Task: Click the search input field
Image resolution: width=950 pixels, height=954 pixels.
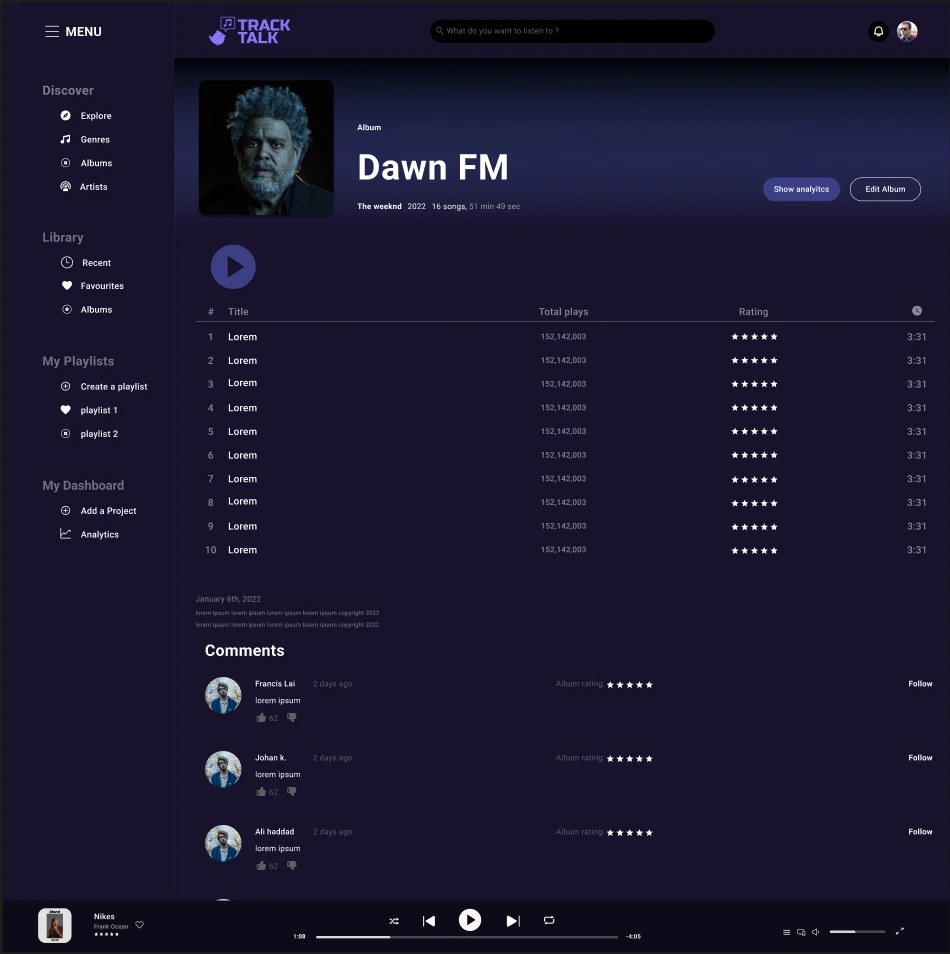Action: click(572, 31)
